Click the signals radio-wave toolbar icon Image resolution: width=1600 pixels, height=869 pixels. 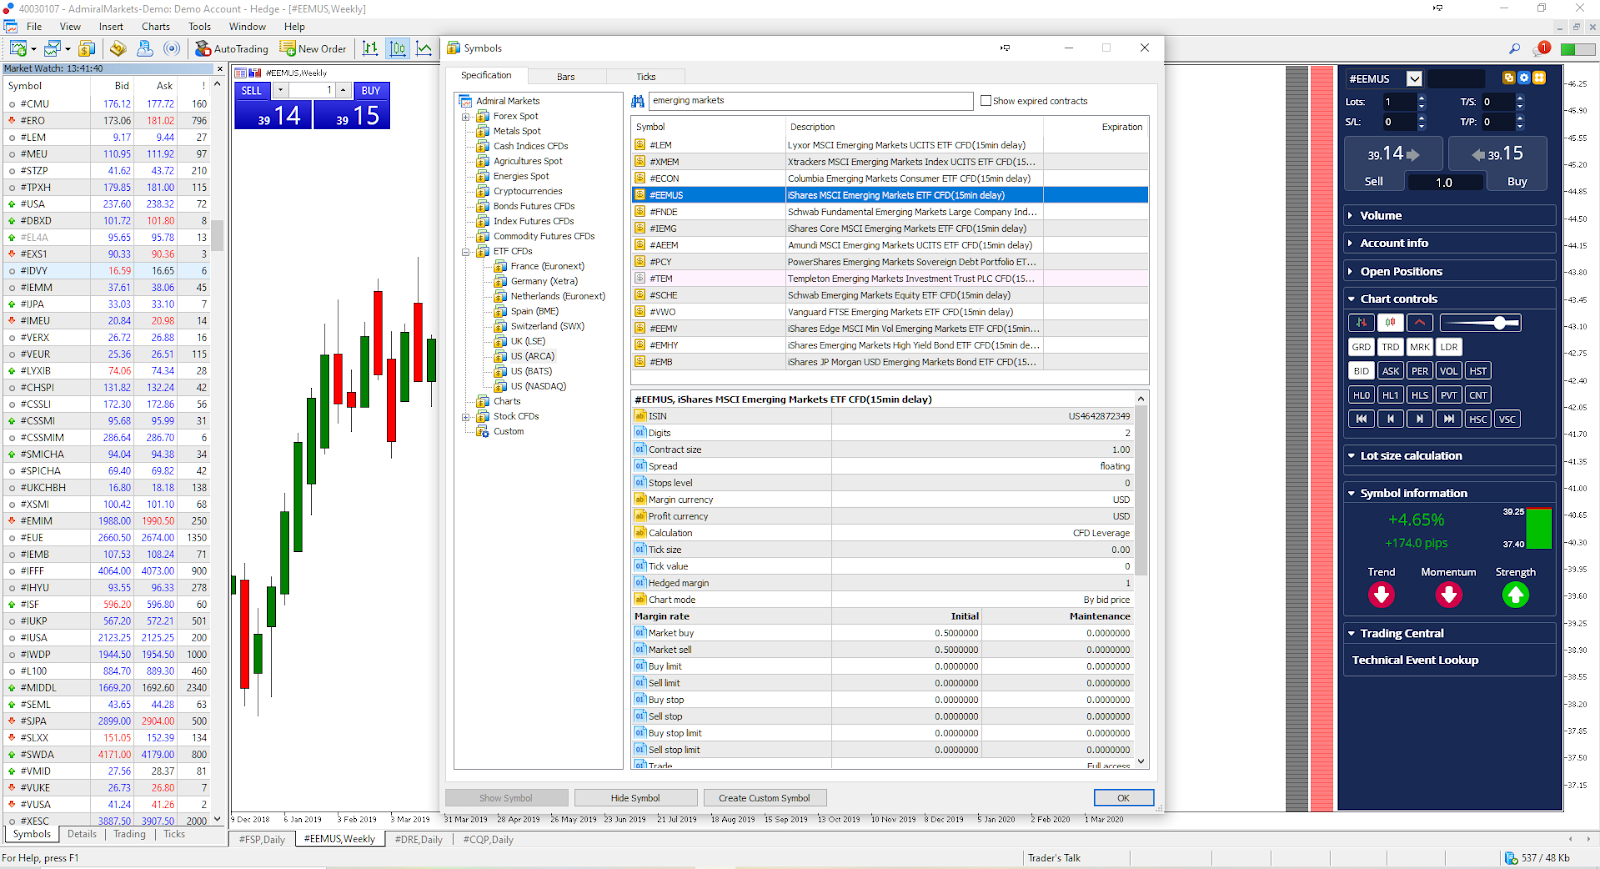click(172, 48)
